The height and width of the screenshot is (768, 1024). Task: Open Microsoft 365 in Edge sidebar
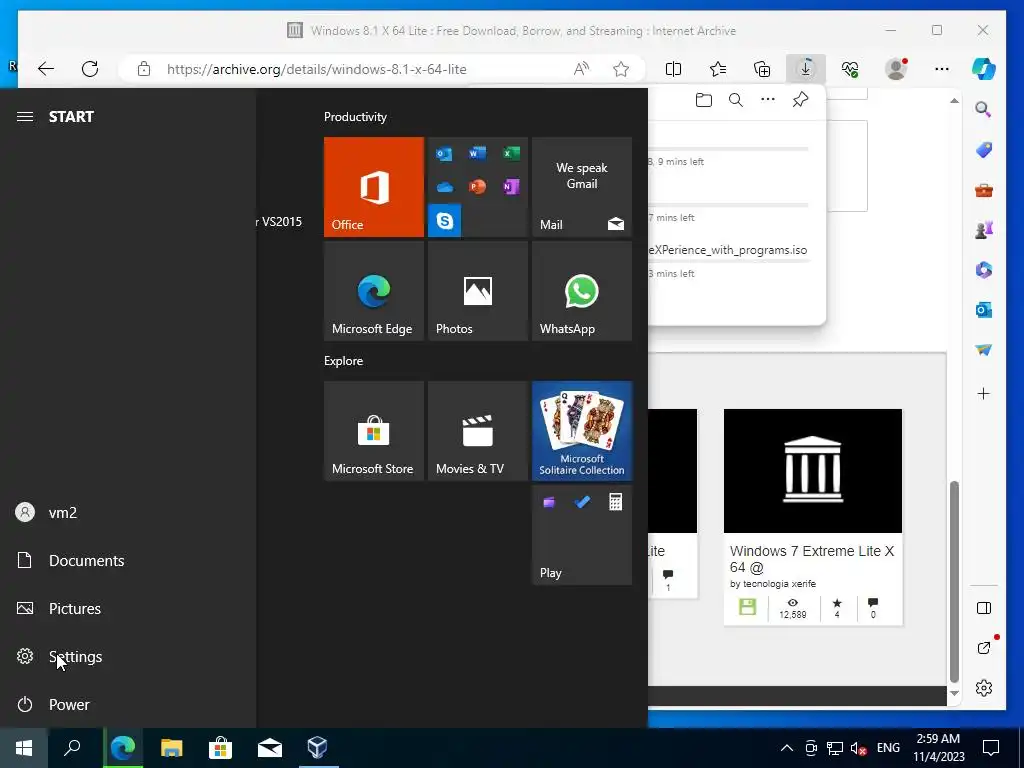coord(984,270)
